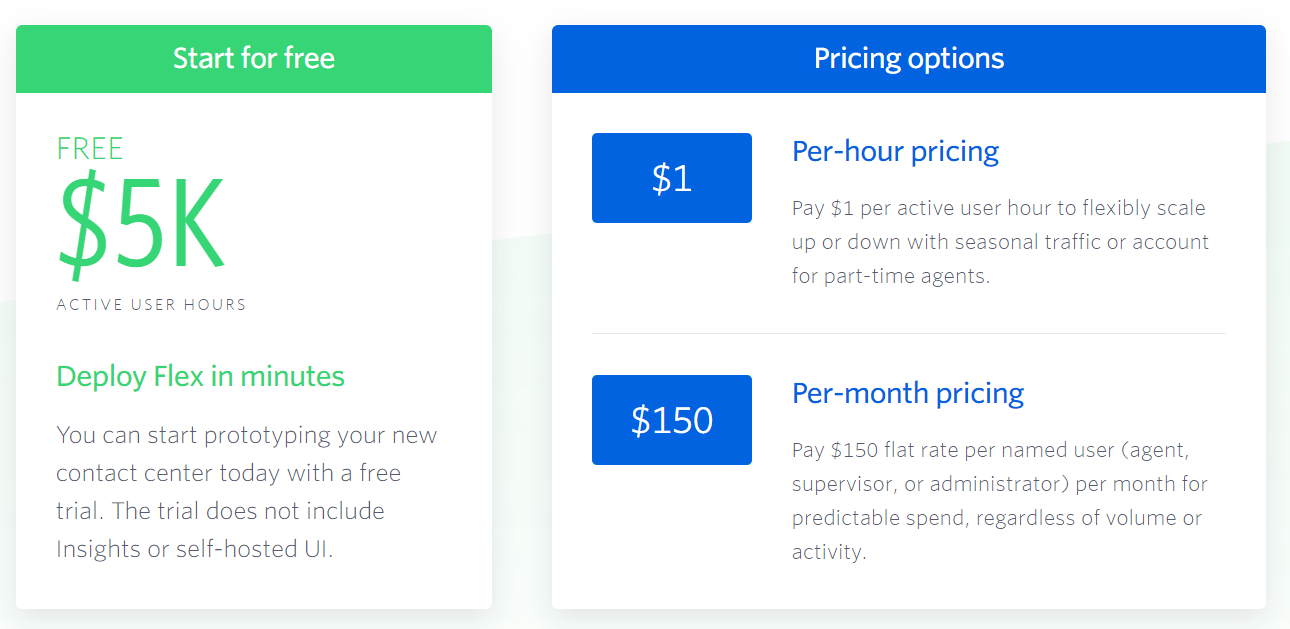The image size is (1290, 629).
Task: Open the "Deploy Flex in minutes" heading
Action: tap(200, 376)
